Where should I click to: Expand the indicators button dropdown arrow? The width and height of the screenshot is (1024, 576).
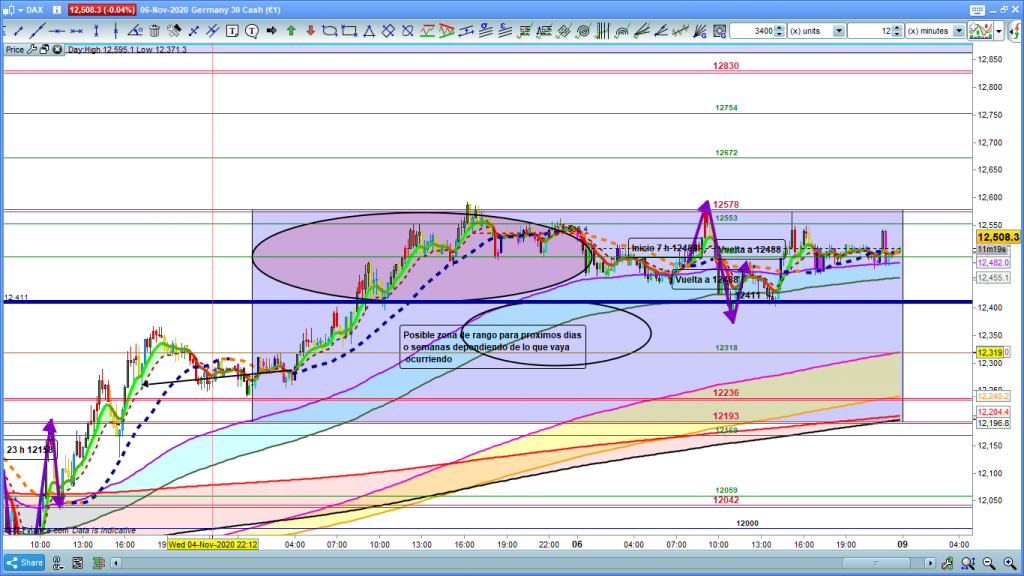tap(999, 31)
